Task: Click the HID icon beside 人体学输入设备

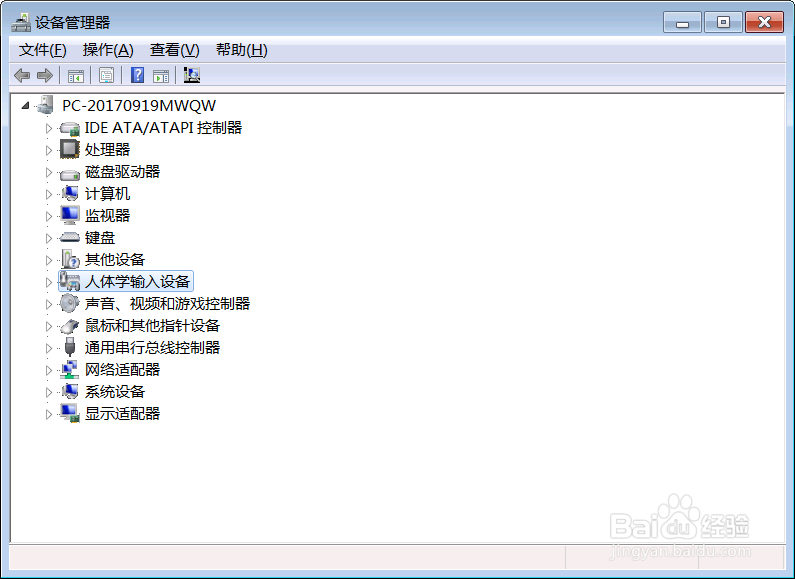Action: point(69,281)
